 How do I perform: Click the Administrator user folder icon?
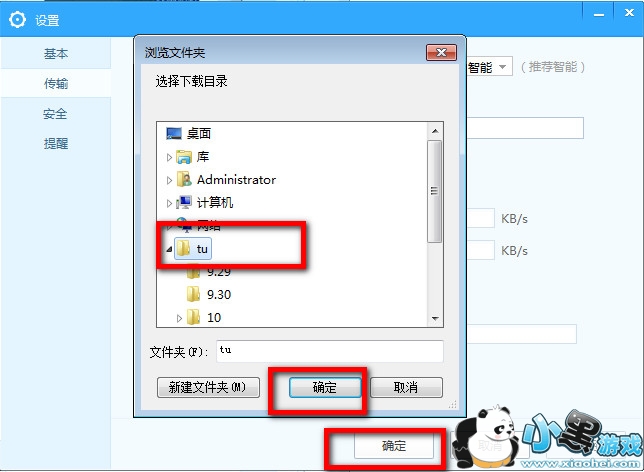coord(184,180)
